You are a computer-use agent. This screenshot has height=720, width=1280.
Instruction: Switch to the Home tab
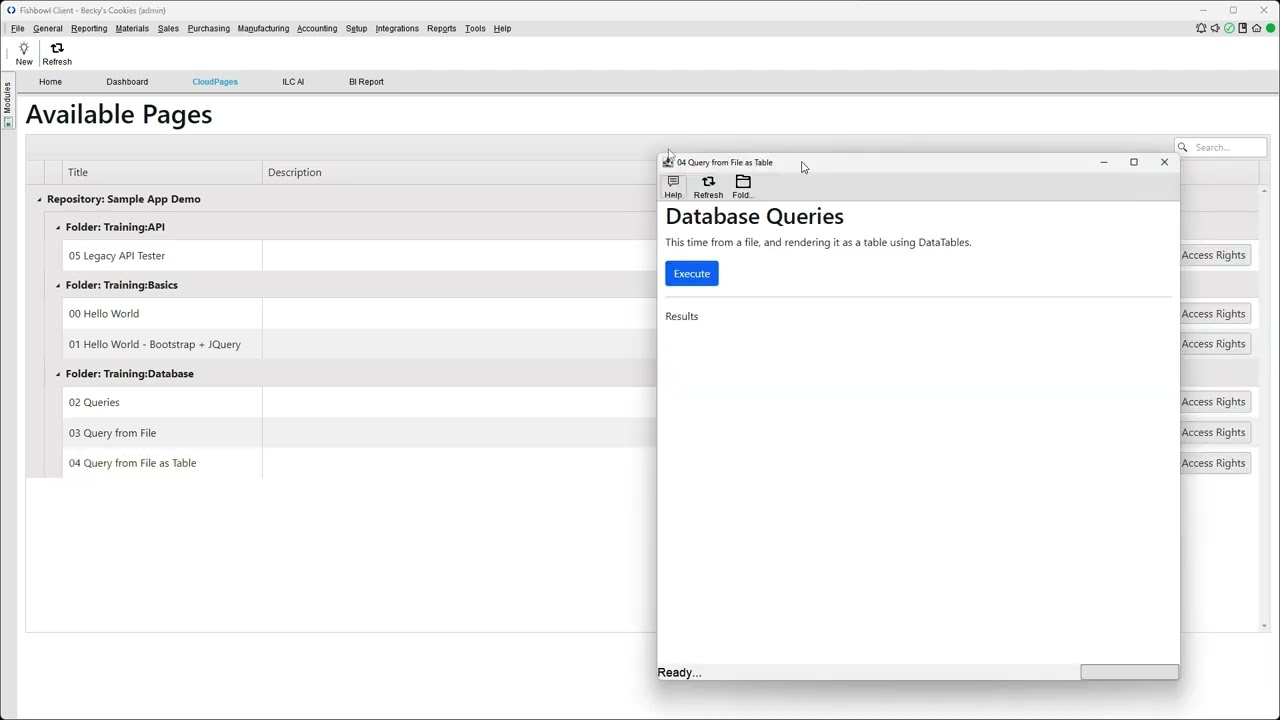[x=50, y=82]
